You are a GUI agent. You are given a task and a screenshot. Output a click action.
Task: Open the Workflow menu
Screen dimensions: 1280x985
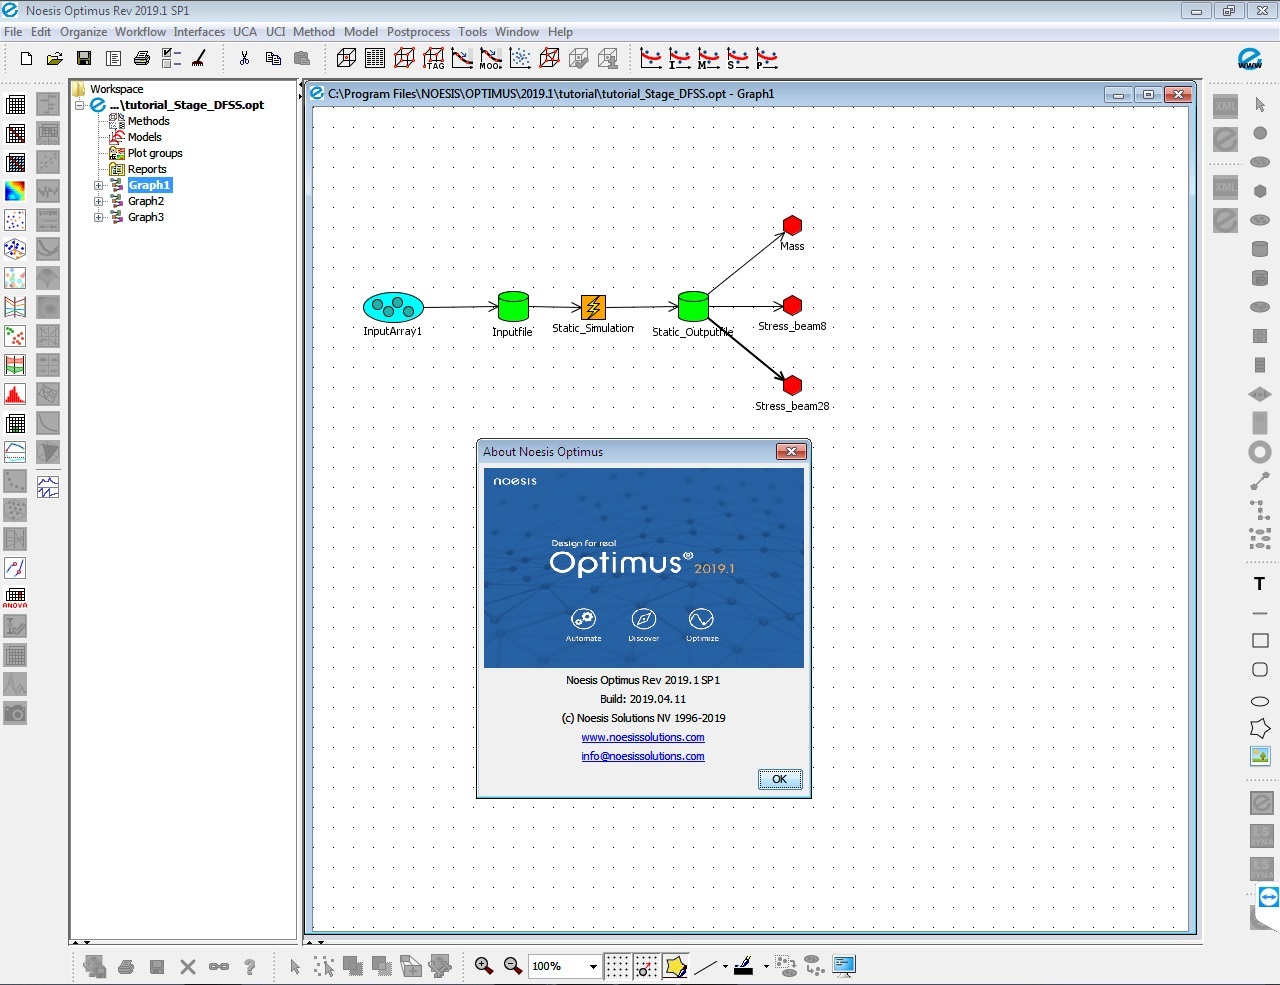pyautogui.click(x=140, y=32)
